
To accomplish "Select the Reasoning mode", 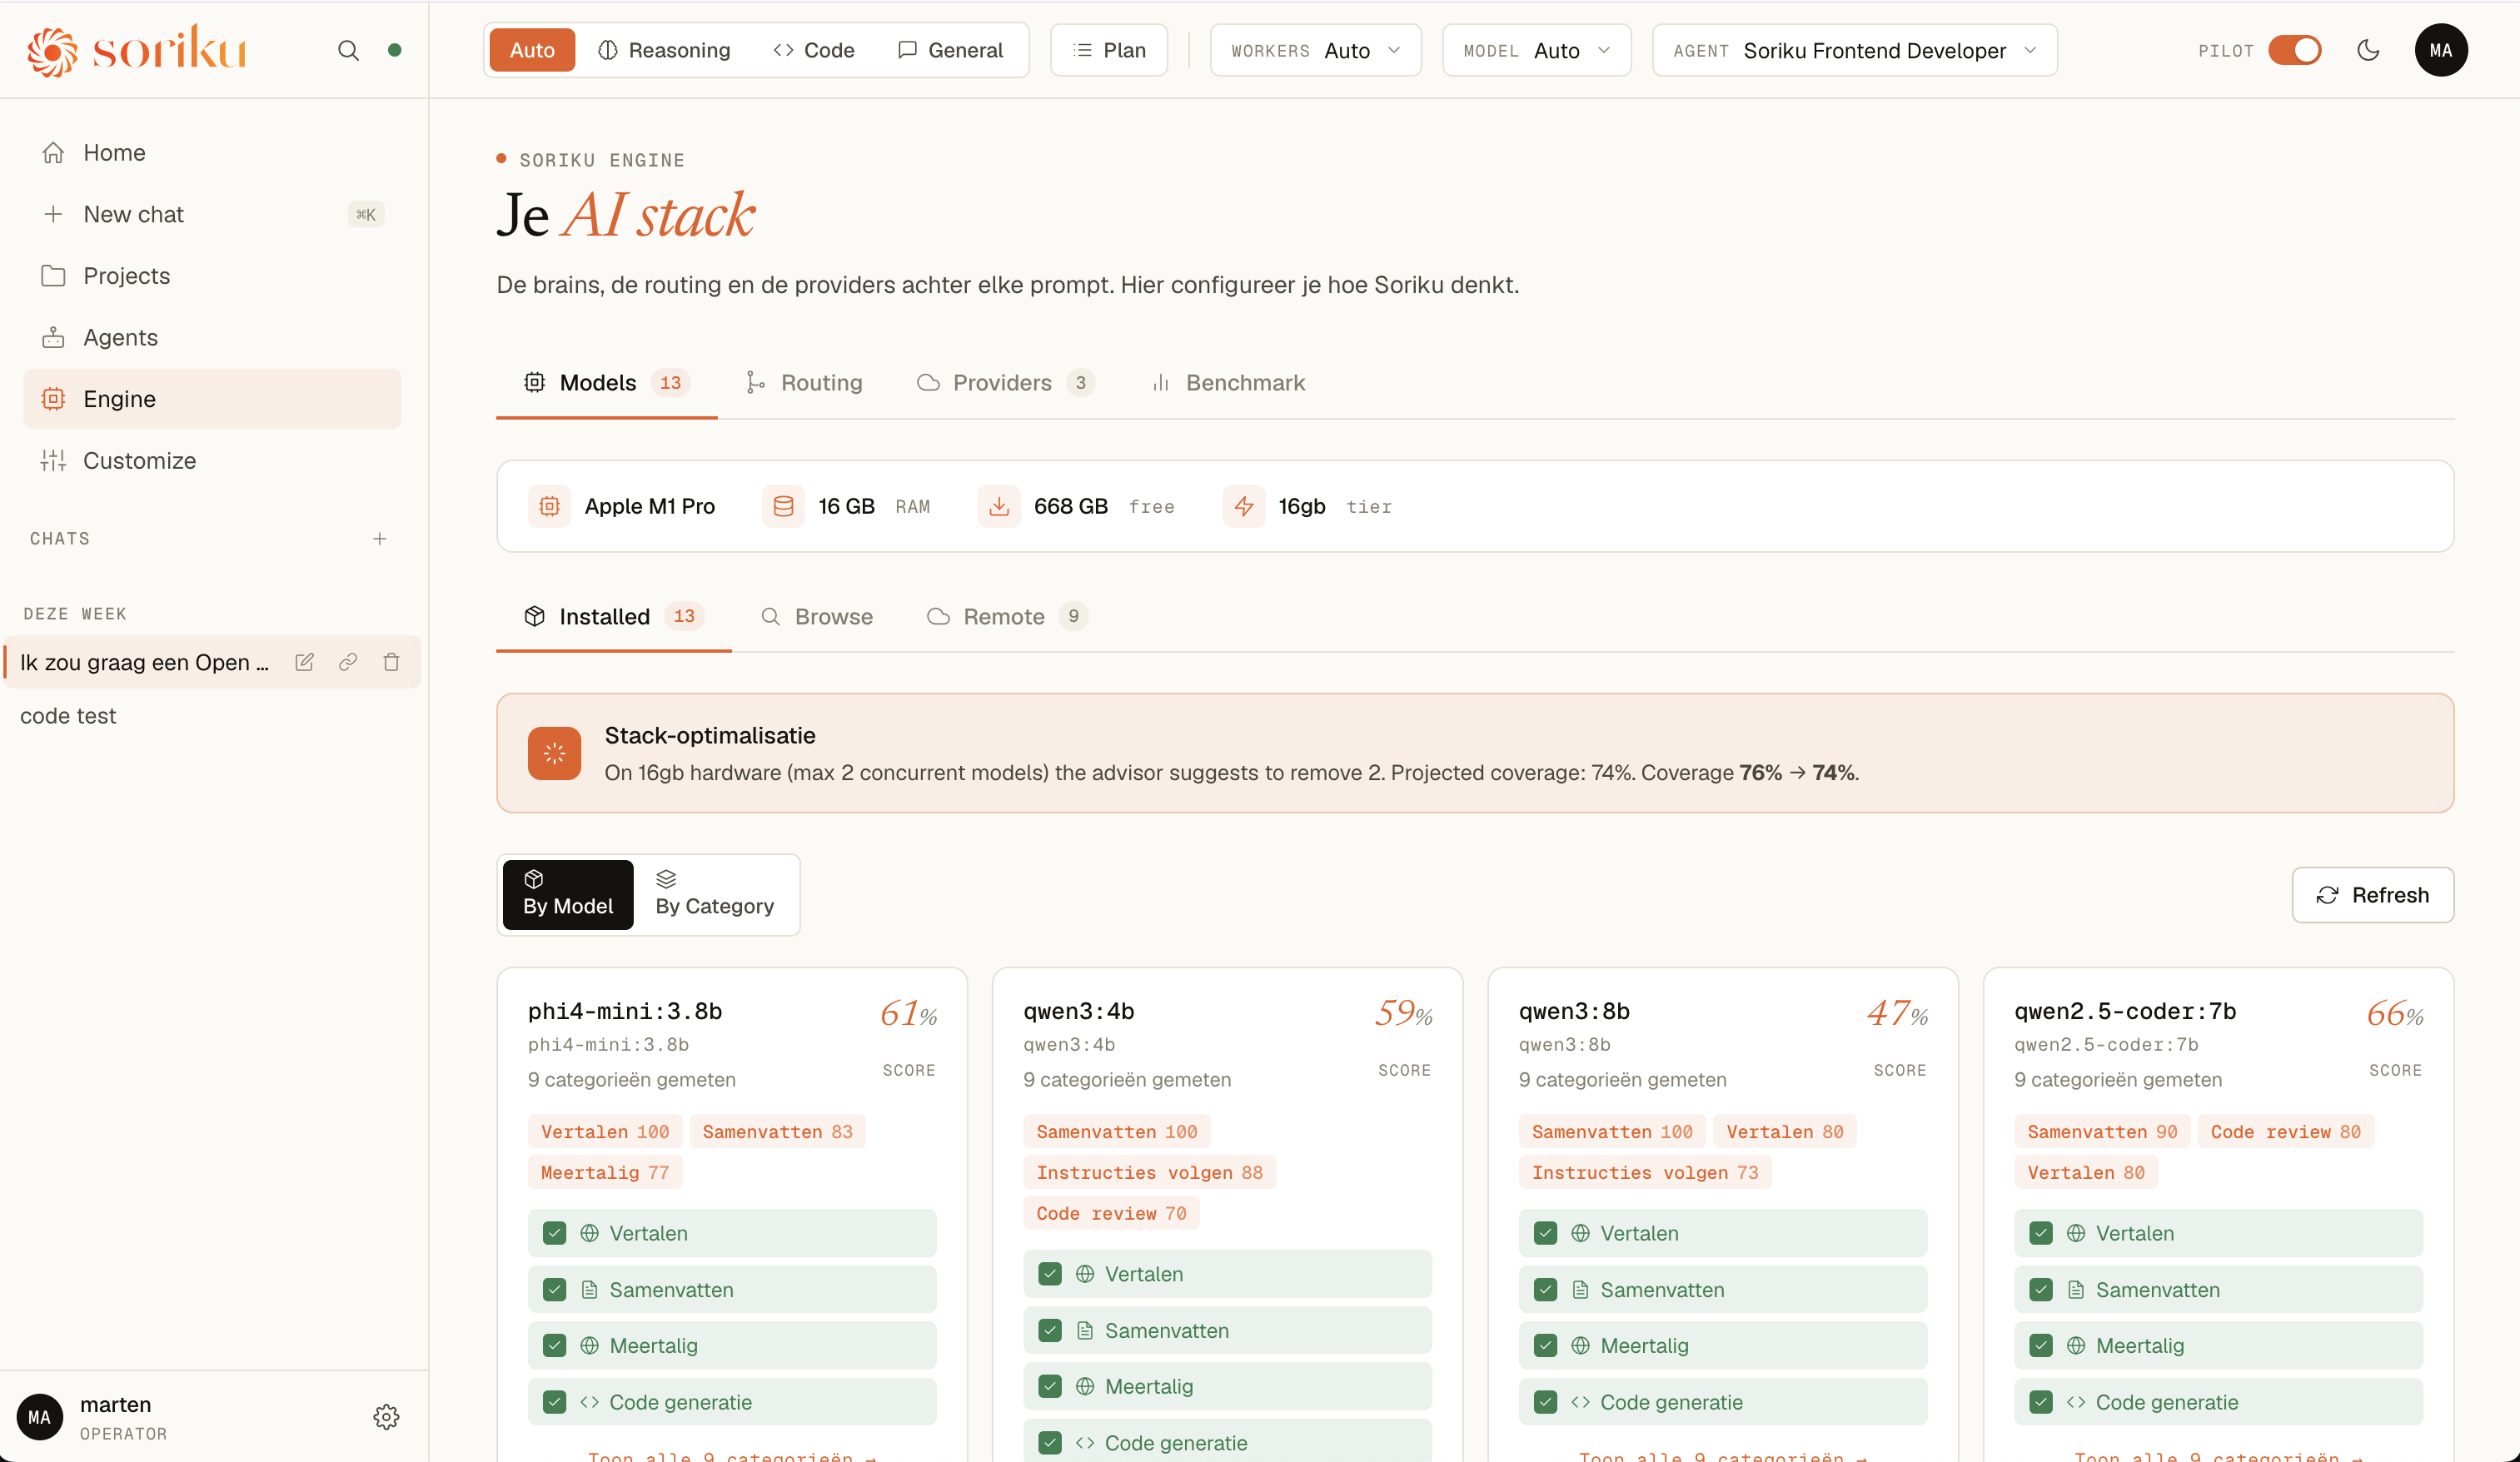I will (664, 50).
